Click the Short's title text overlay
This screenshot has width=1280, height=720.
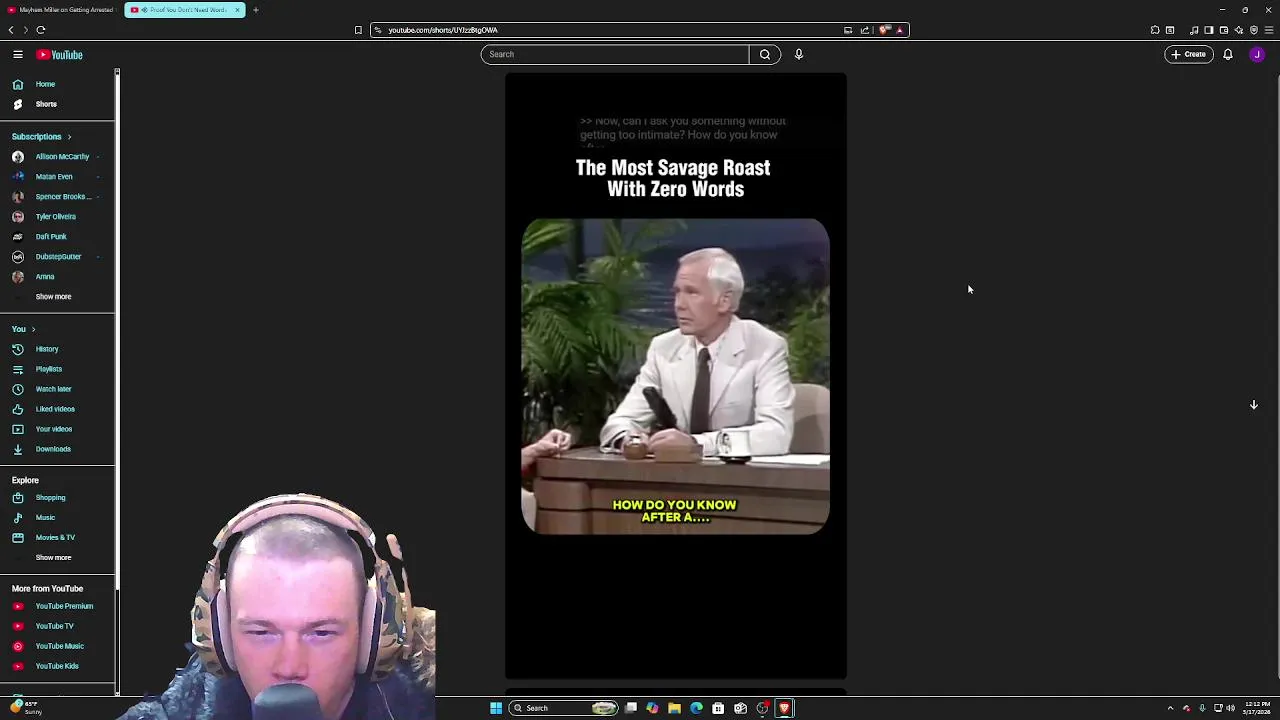click(x=674, y=178)
